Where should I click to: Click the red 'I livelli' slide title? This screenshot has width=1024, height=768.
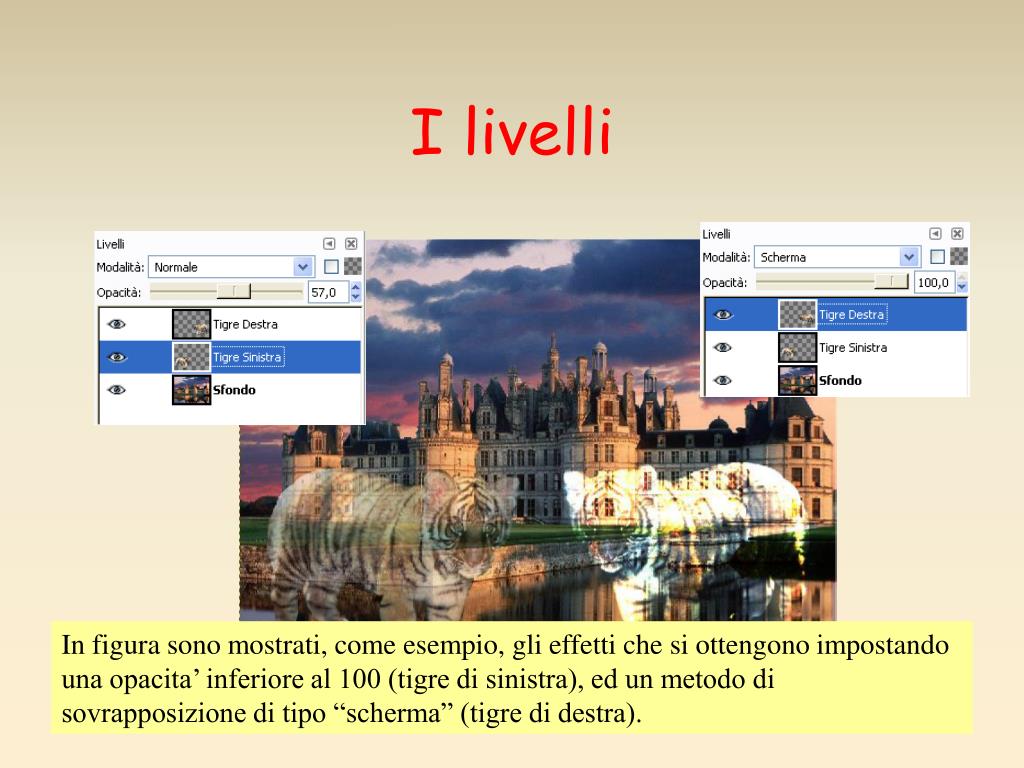point(511,131)
